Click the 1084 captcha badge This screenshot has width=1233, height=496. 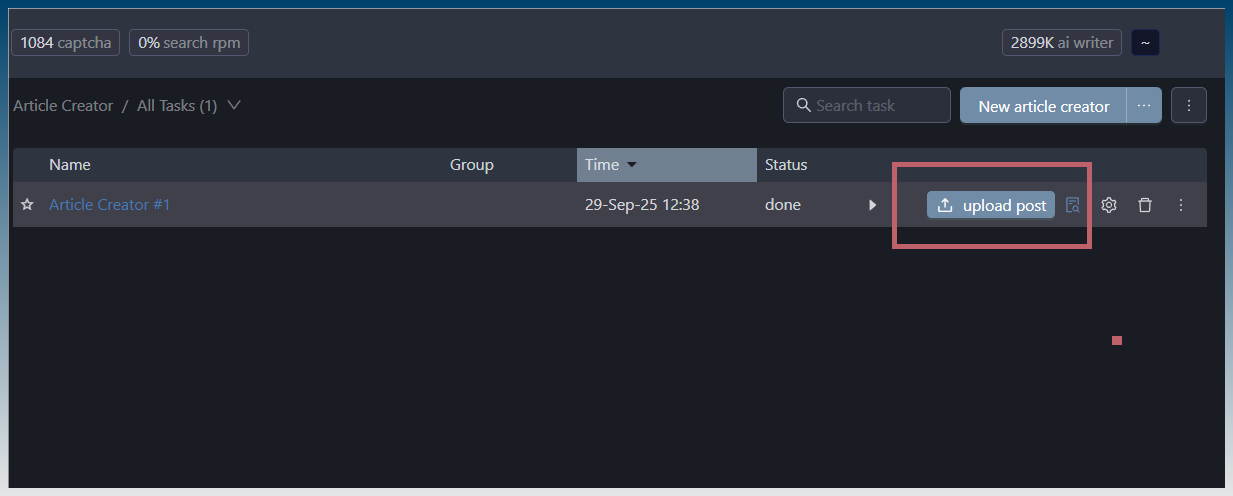[66, 43]
